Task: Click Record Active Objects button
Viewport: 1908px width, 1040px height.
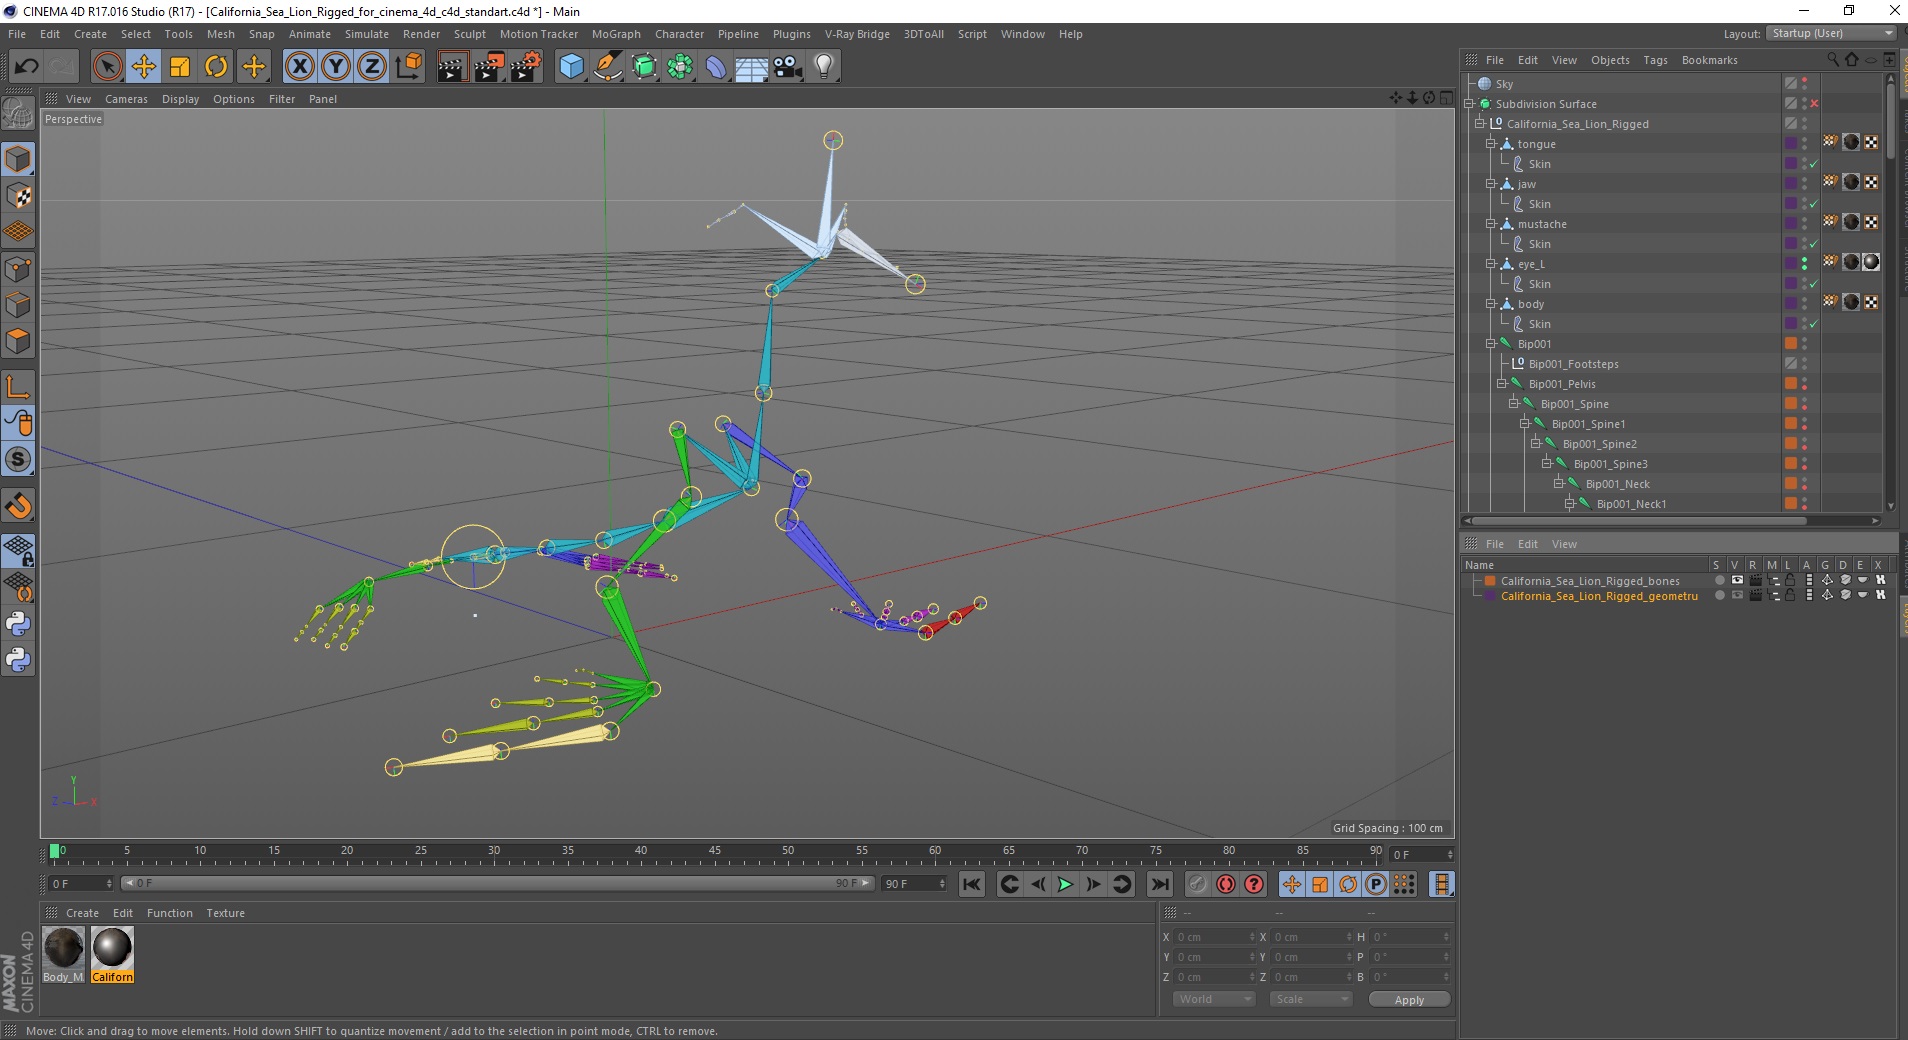Action: click(1198, 884)
